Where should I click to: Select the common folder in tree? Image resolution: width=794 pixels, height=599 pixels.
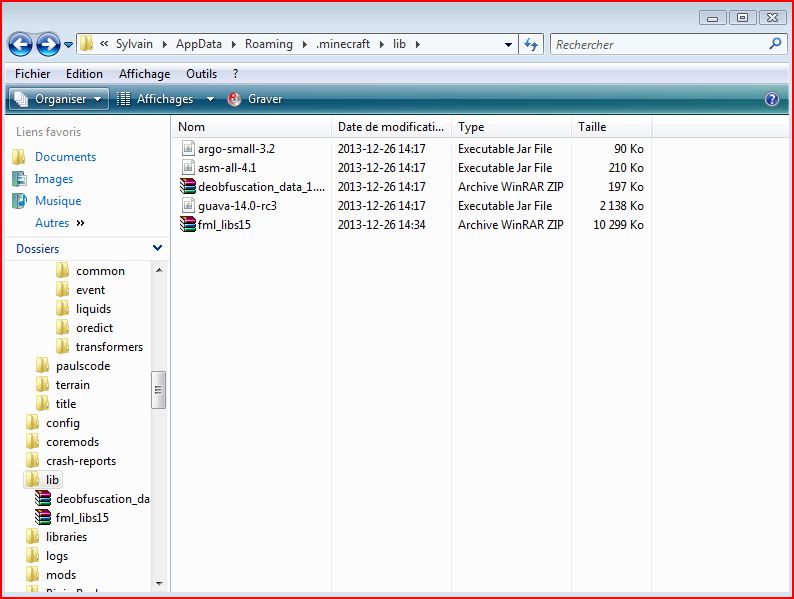(100, 271)
